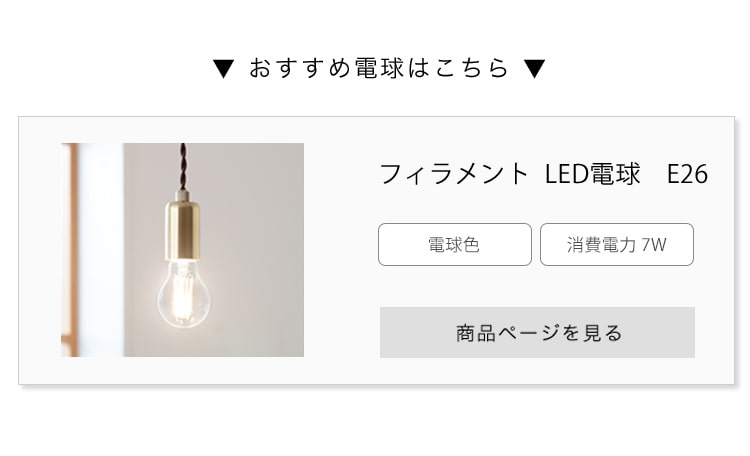Screen dimensions: 750x456
Task: Click the LED電球 text in product title
Action: point(592,174)
